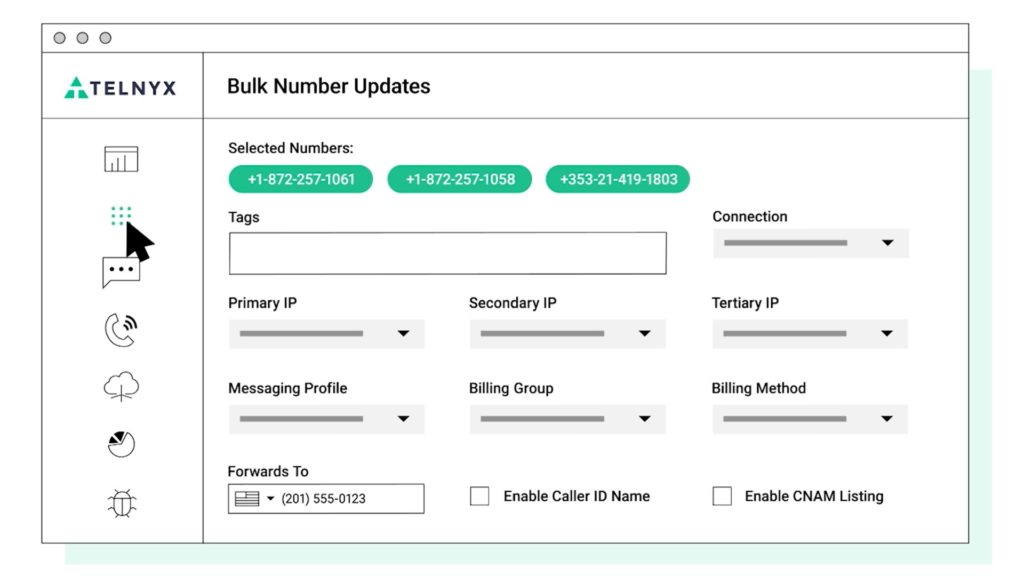The width and height of the screenshot is (1024, 576).
Task: Select the number +1-872-257-1061
Action: [300, 179]
